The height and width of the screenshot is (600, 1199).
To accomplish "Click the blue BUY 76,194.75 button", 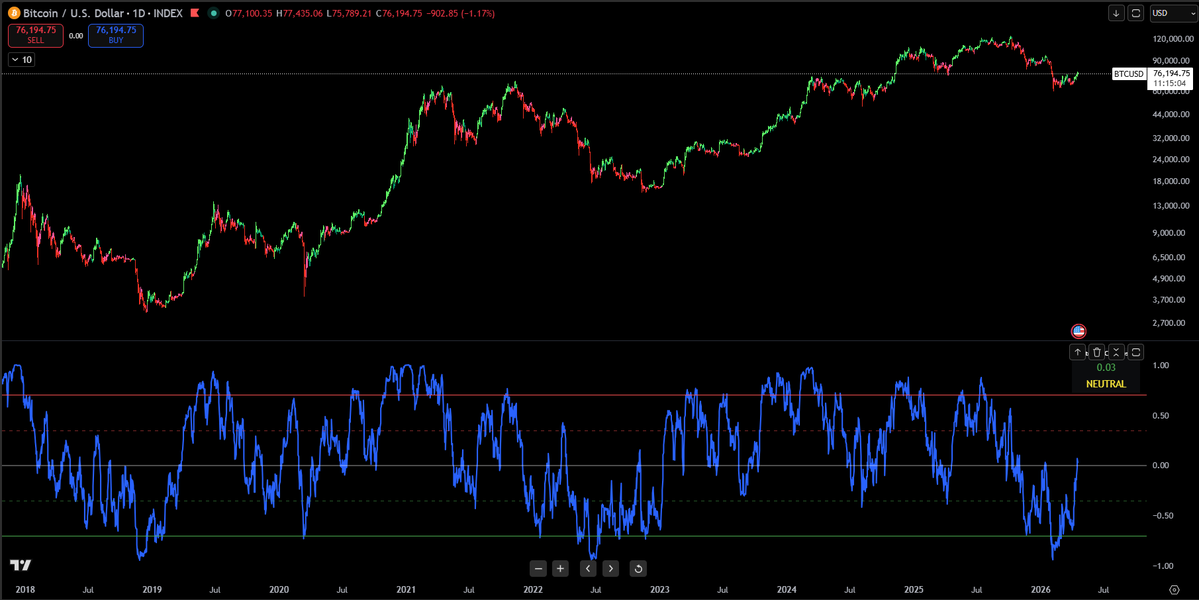I will (x=115, y=35).
